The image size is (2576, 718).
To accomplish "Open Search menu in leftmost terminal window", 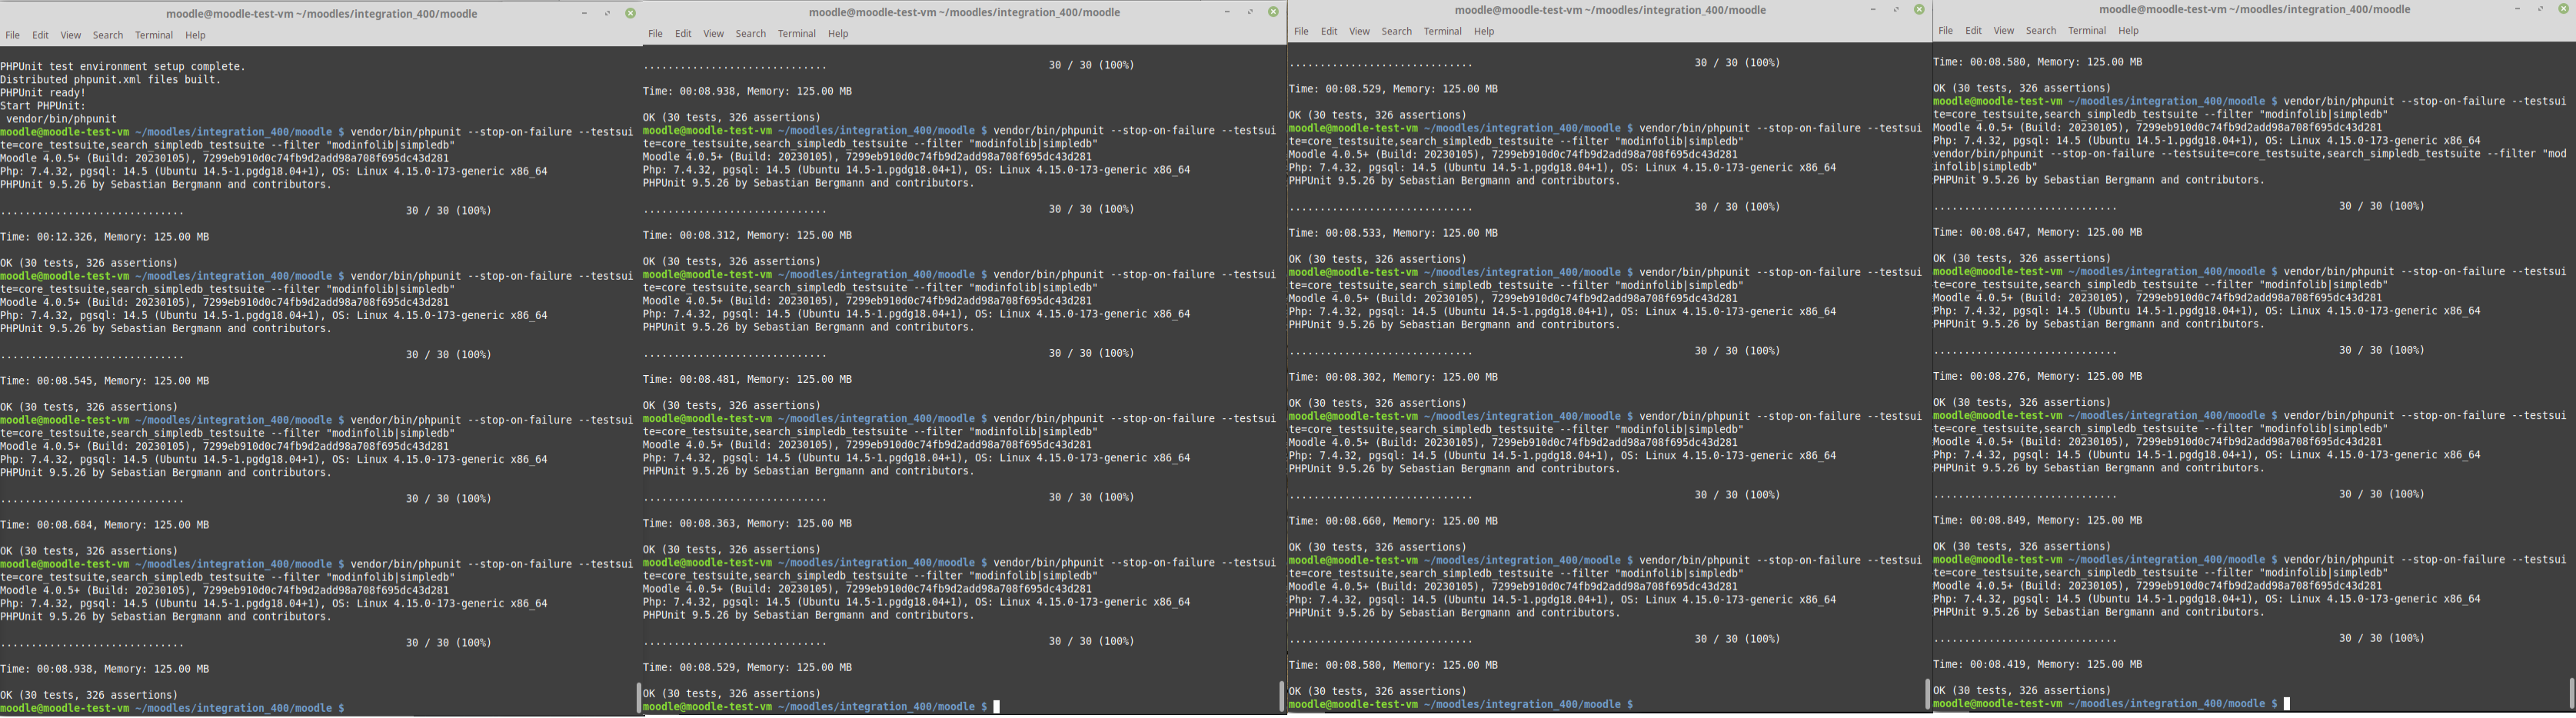I will coord(108,35).
